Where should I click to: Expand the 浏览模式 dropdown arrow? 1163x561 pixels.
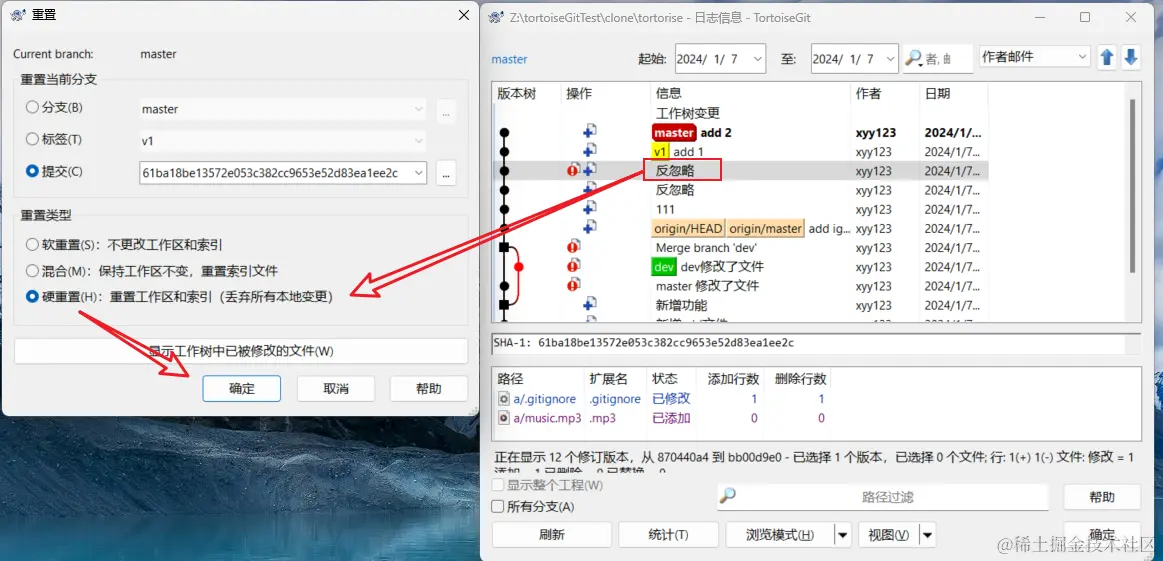(x=843, y=535)
